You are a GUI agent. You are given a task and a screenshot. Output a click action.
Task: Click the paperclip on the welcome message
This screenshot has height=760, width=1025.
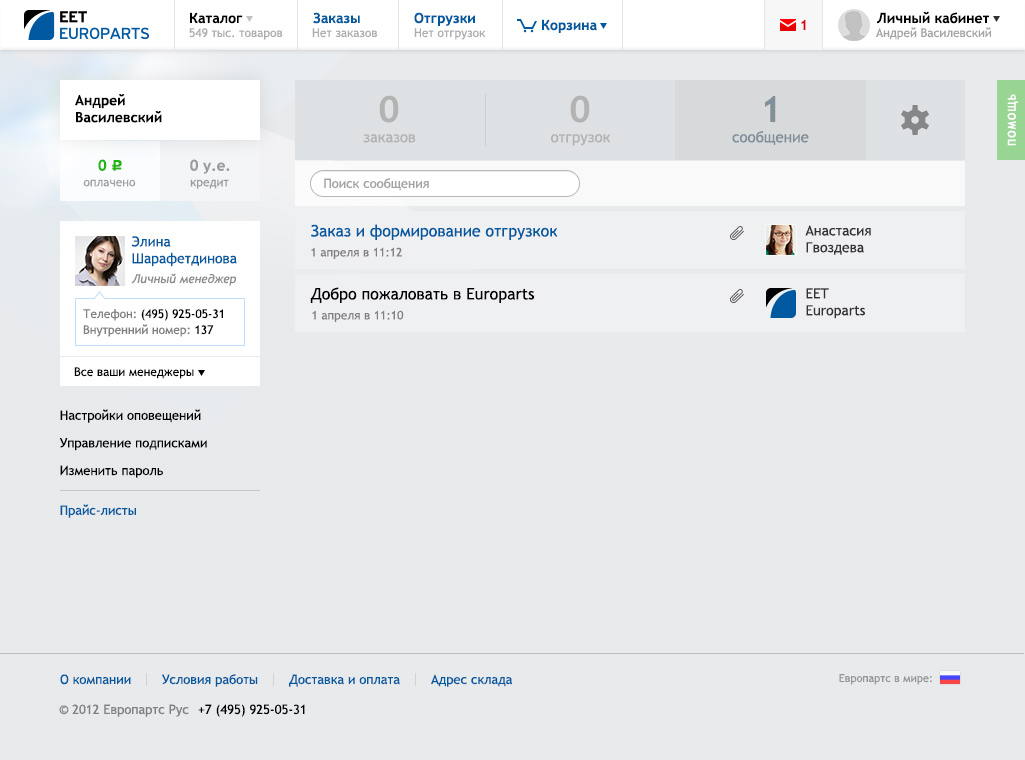[737, 296]
